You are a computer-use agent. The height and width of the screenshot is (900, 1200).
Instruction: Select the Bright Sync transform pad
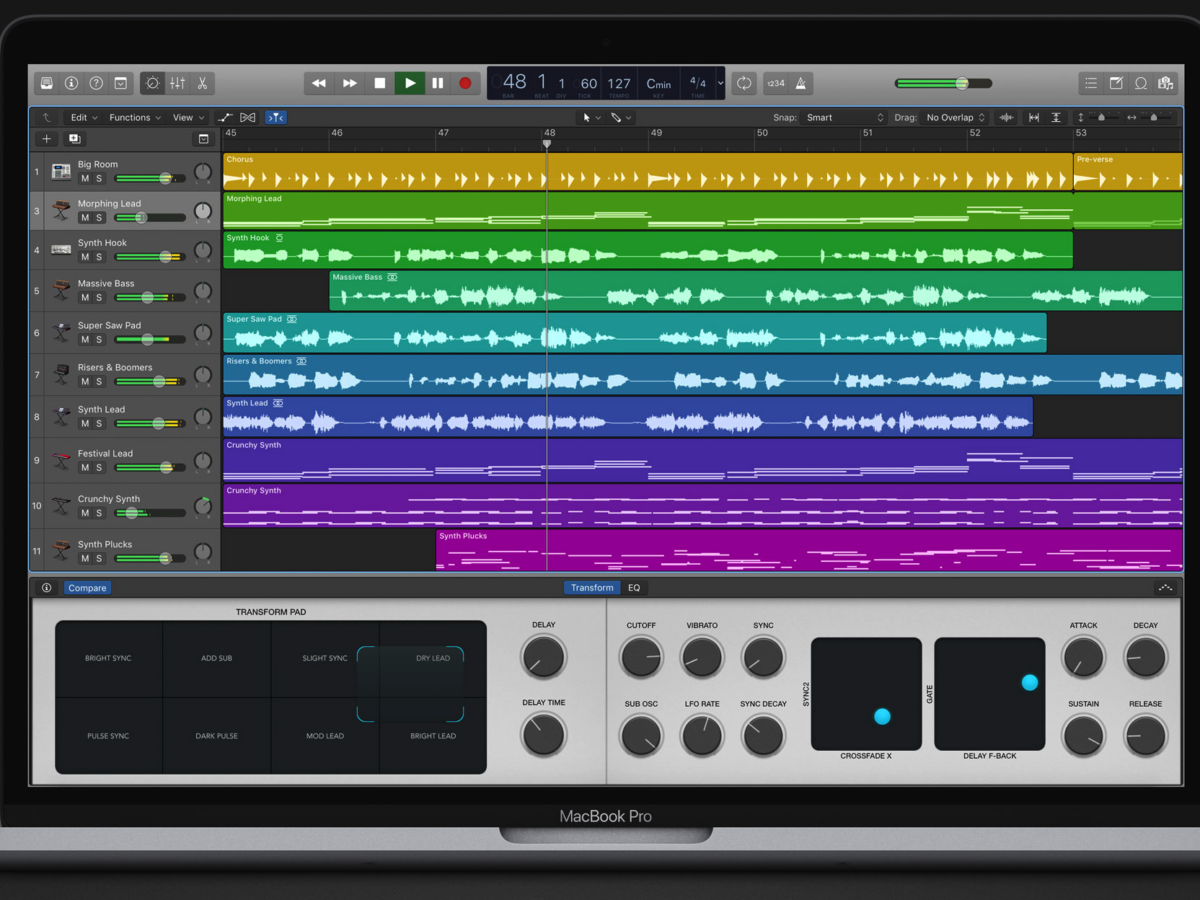[x=108, y=658]
